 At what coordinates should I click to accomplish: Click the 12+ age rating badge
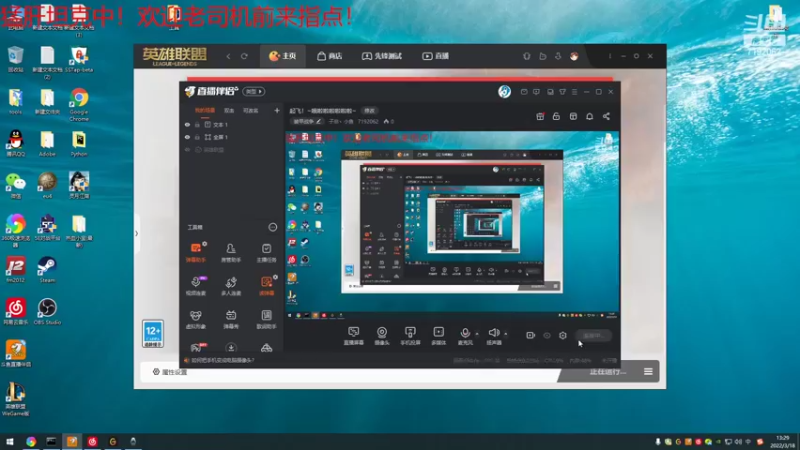click(153, 334)
